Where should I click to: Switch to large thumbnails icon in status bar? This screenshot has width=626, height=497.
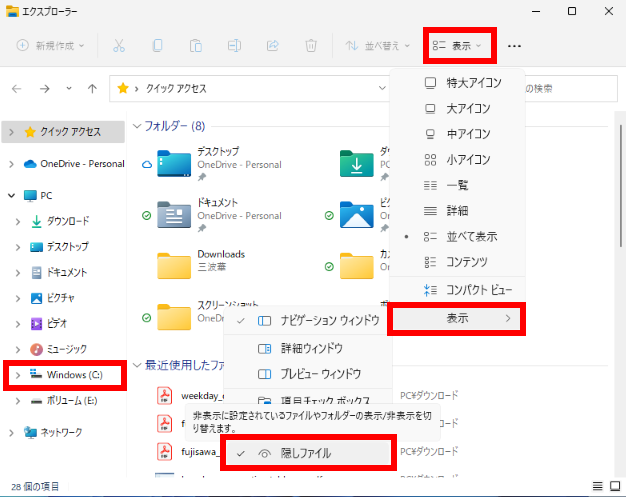click(615, 486)
